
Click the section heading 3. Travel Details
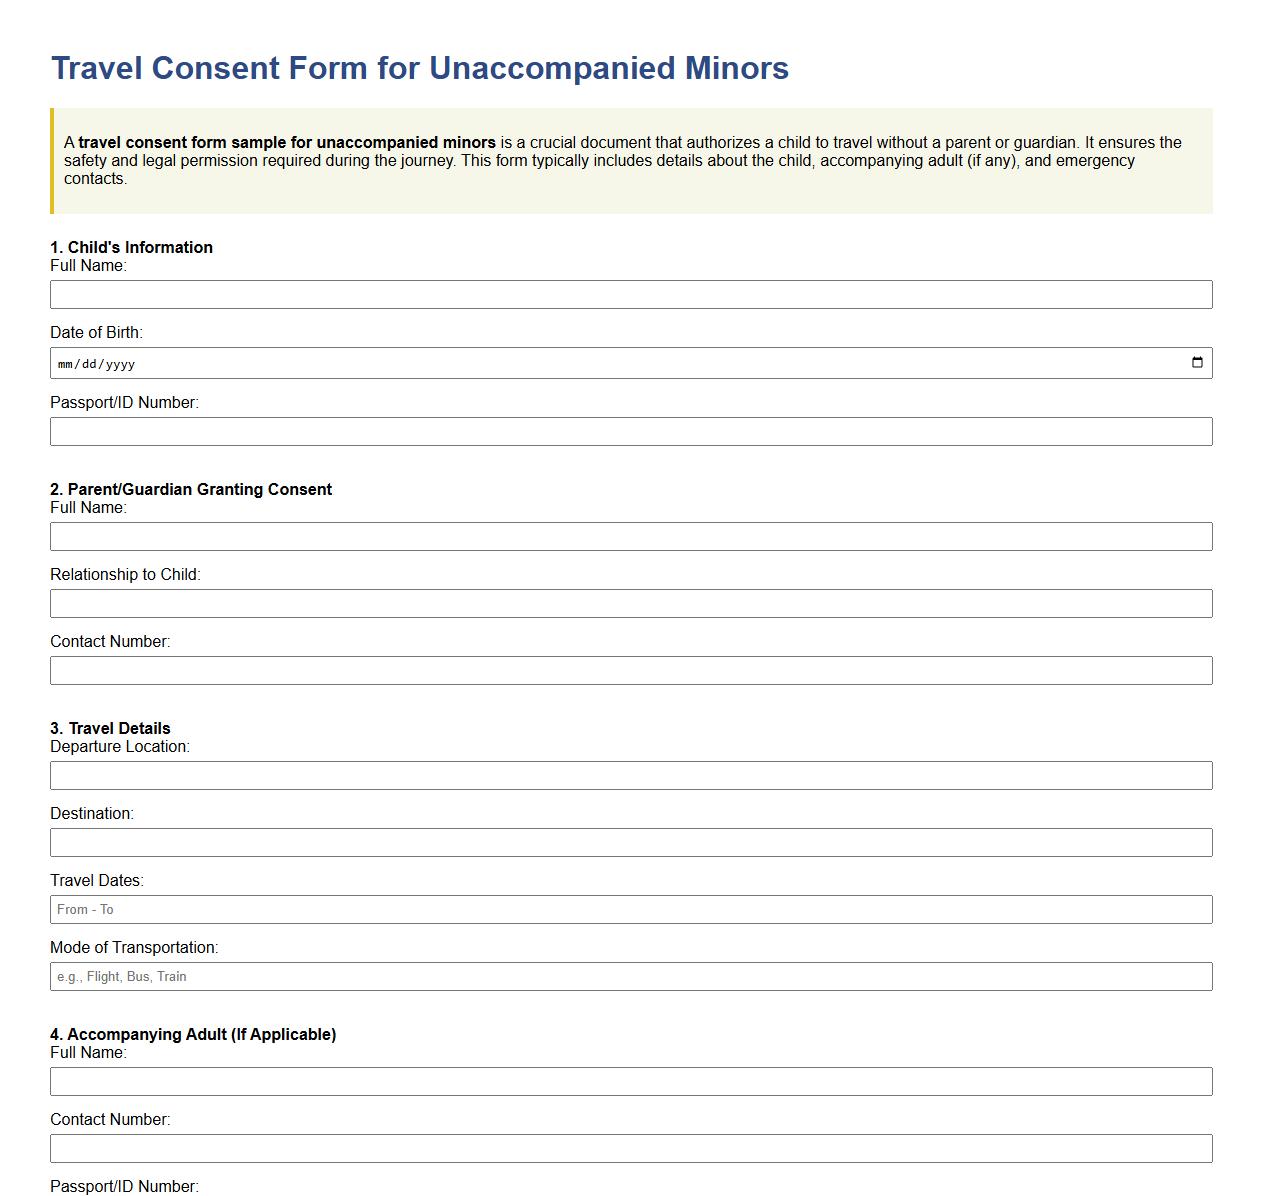point(110,728)
